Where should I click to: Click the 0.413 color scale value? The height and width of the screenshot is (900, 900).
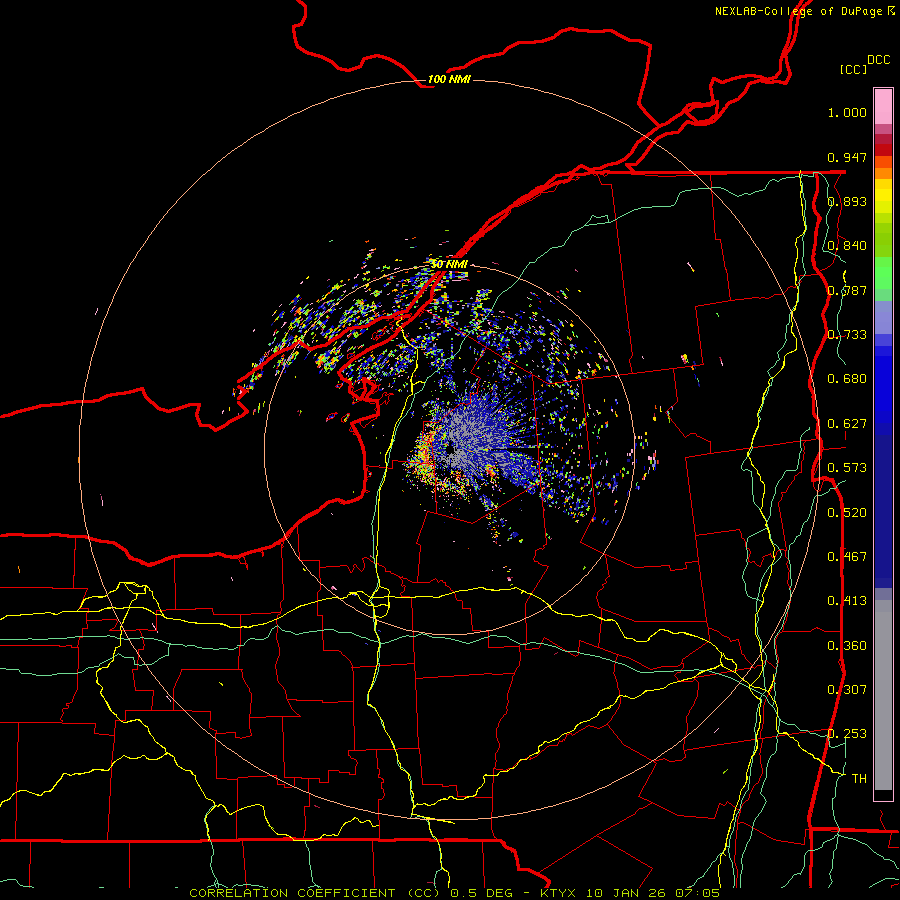847,601
